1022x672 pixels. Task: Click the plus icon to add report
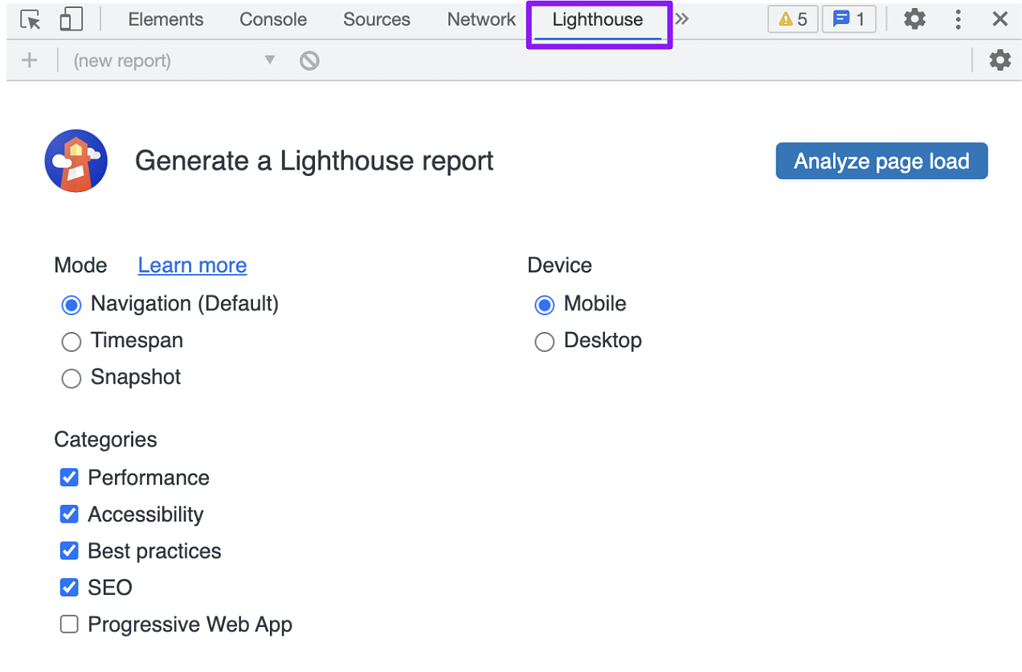(29, 61)
